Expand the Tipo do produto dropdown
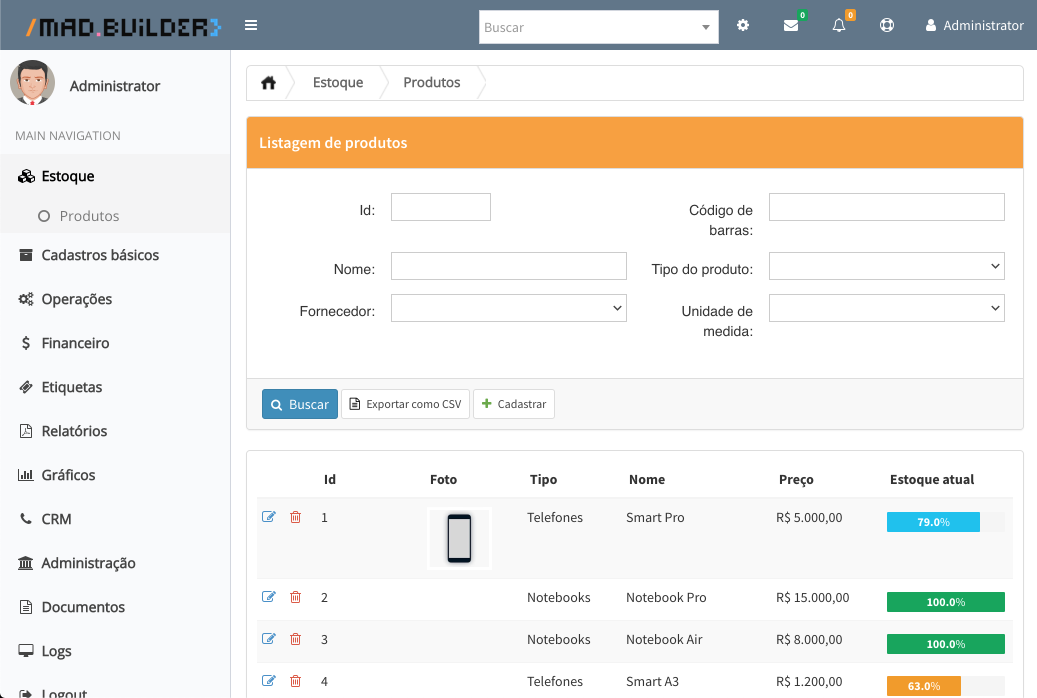Image resolution: width=1037 pixels, height=698 pixels. pyautogui.click(x=886, y=266)
